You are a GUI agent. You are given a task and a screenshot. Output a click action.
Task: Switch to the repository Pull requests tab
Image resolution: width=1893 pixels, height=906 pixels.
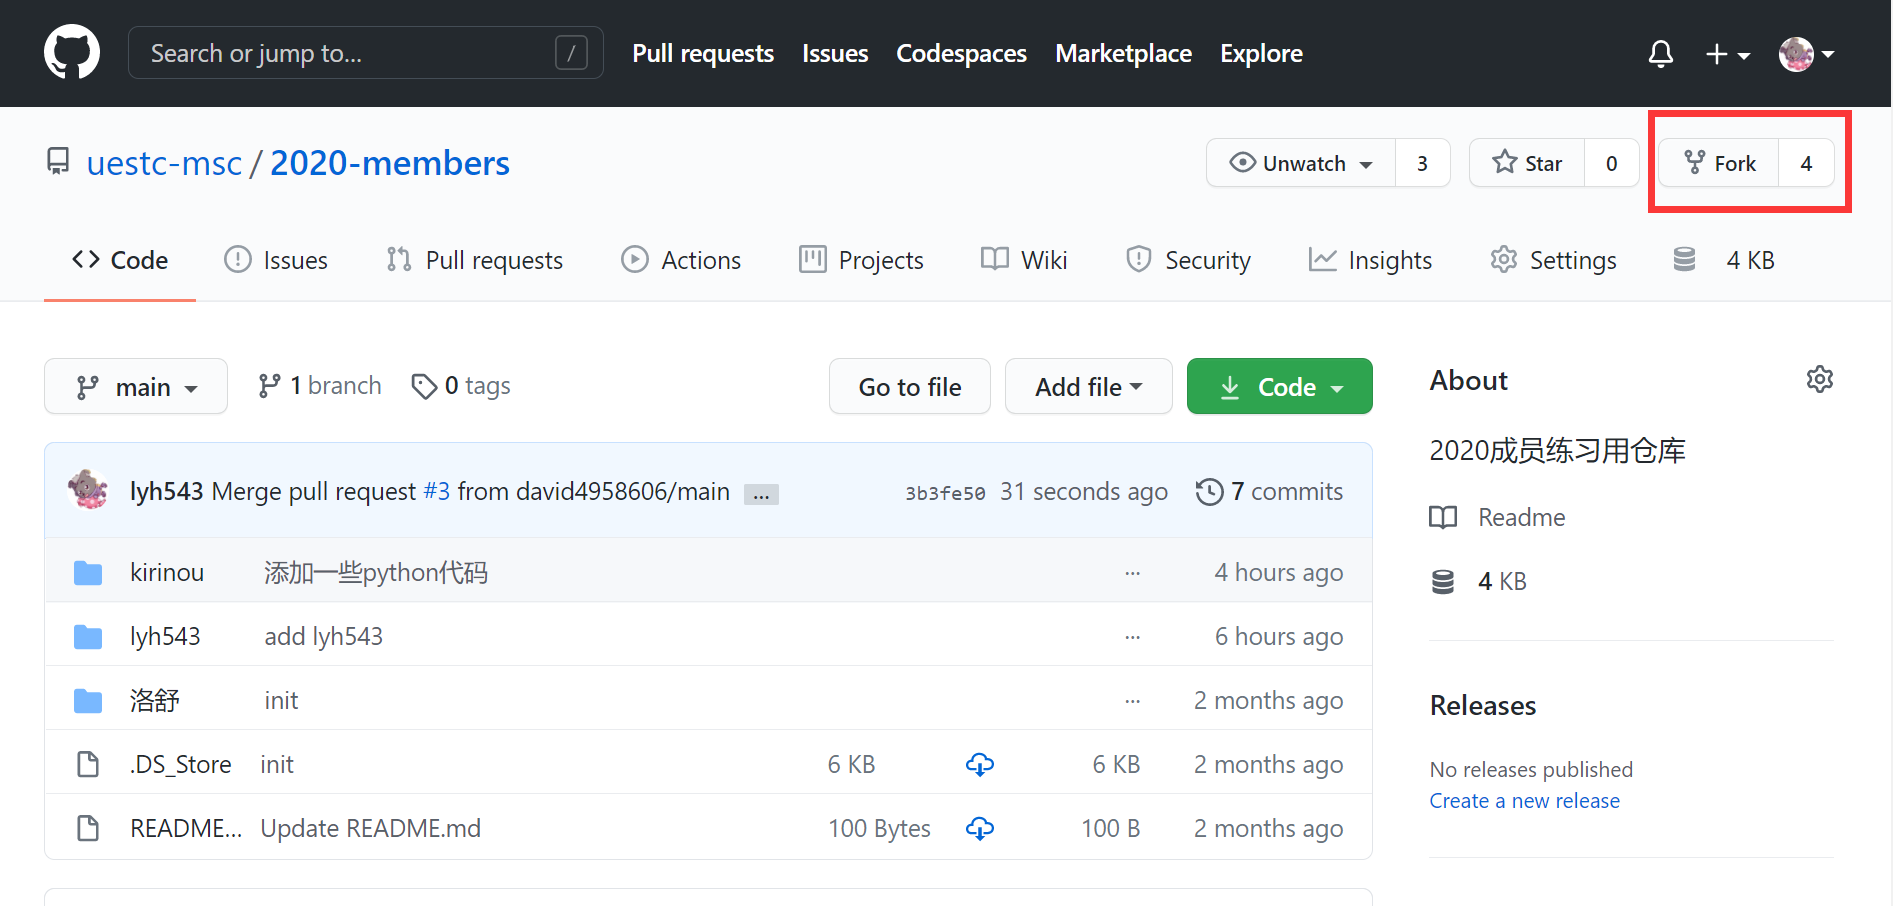(x=474, y=260)
